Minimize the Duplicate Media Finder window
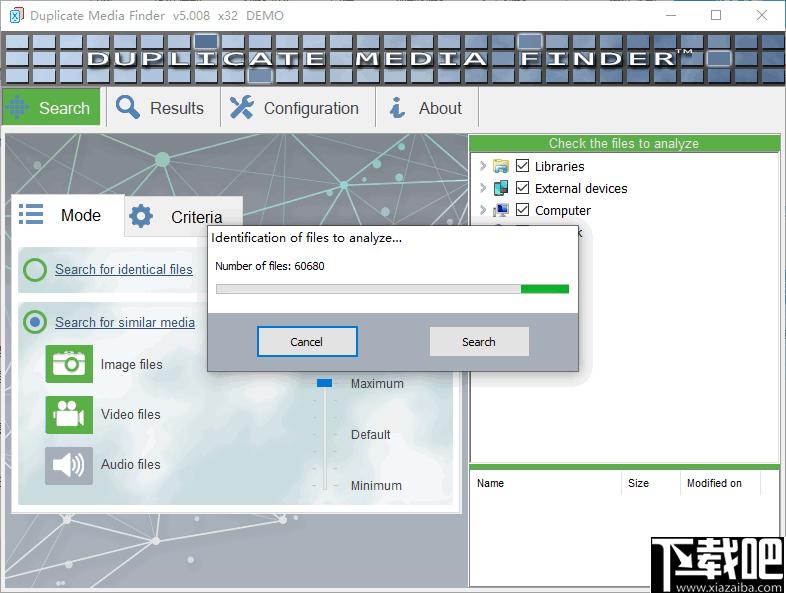This screenshot has height=593, width=786. point(671,16)
